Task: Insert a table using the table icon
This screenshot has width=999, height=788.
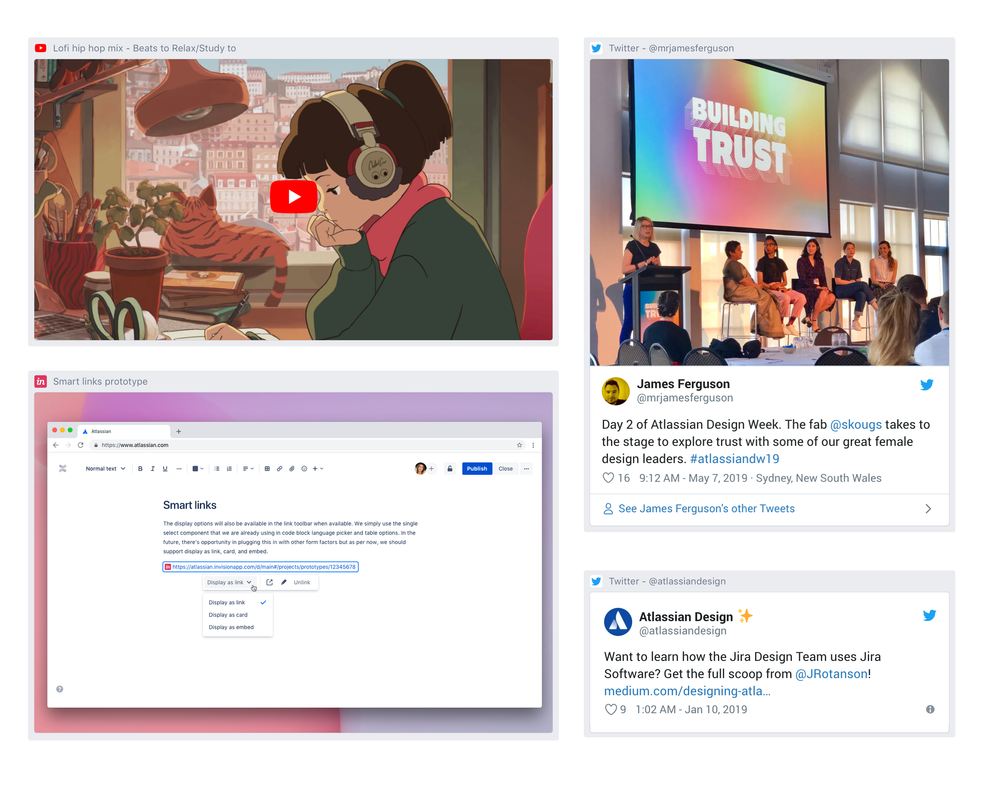Action: pos(266,468)
